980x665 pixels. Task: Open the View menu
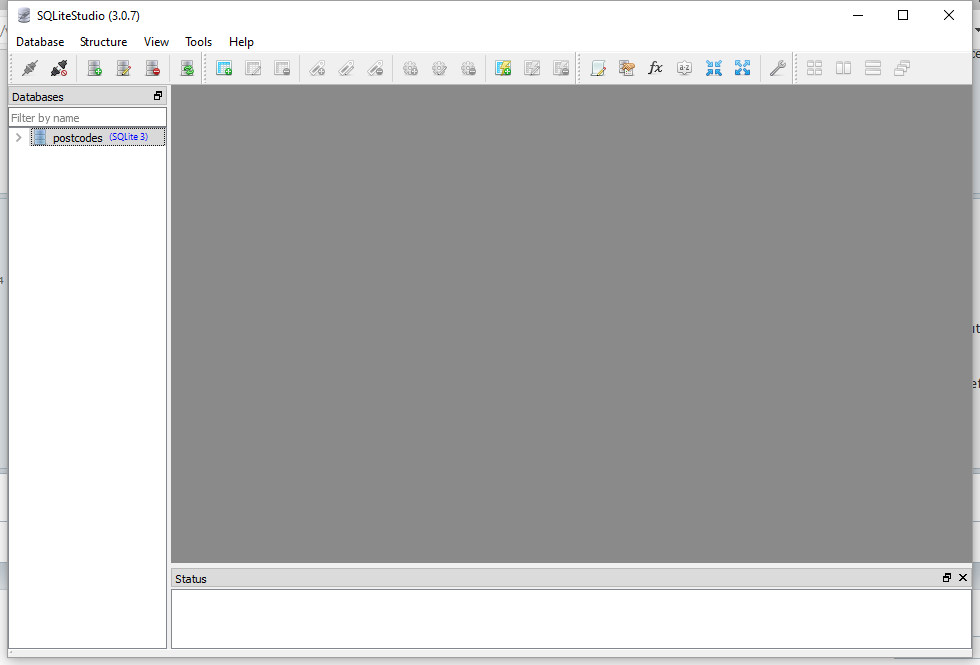156,42
